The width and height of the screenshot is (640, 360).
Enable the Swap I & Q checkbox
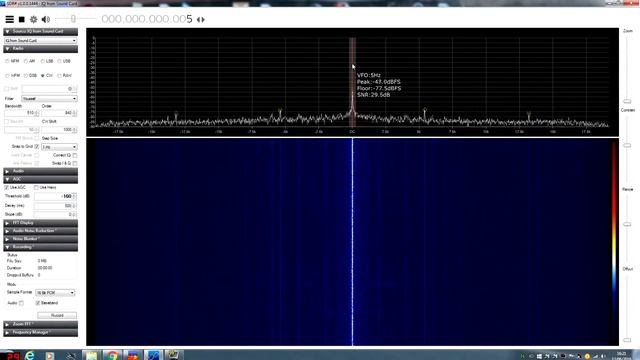[x=75, y=163]
